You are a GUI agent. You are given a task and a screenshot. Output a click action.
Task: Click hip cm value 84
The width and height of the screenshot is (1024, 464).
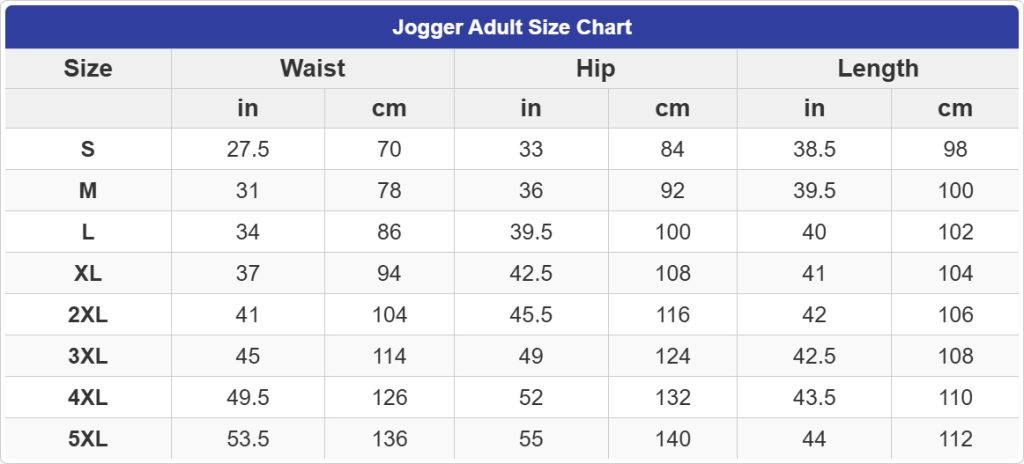pos(672,150)
